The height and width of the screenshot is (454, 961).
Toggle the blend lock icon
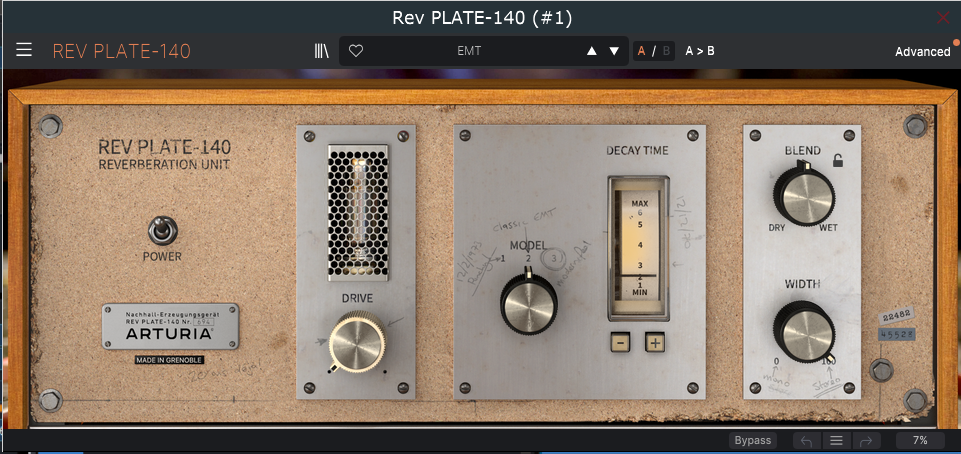[837, 161]
